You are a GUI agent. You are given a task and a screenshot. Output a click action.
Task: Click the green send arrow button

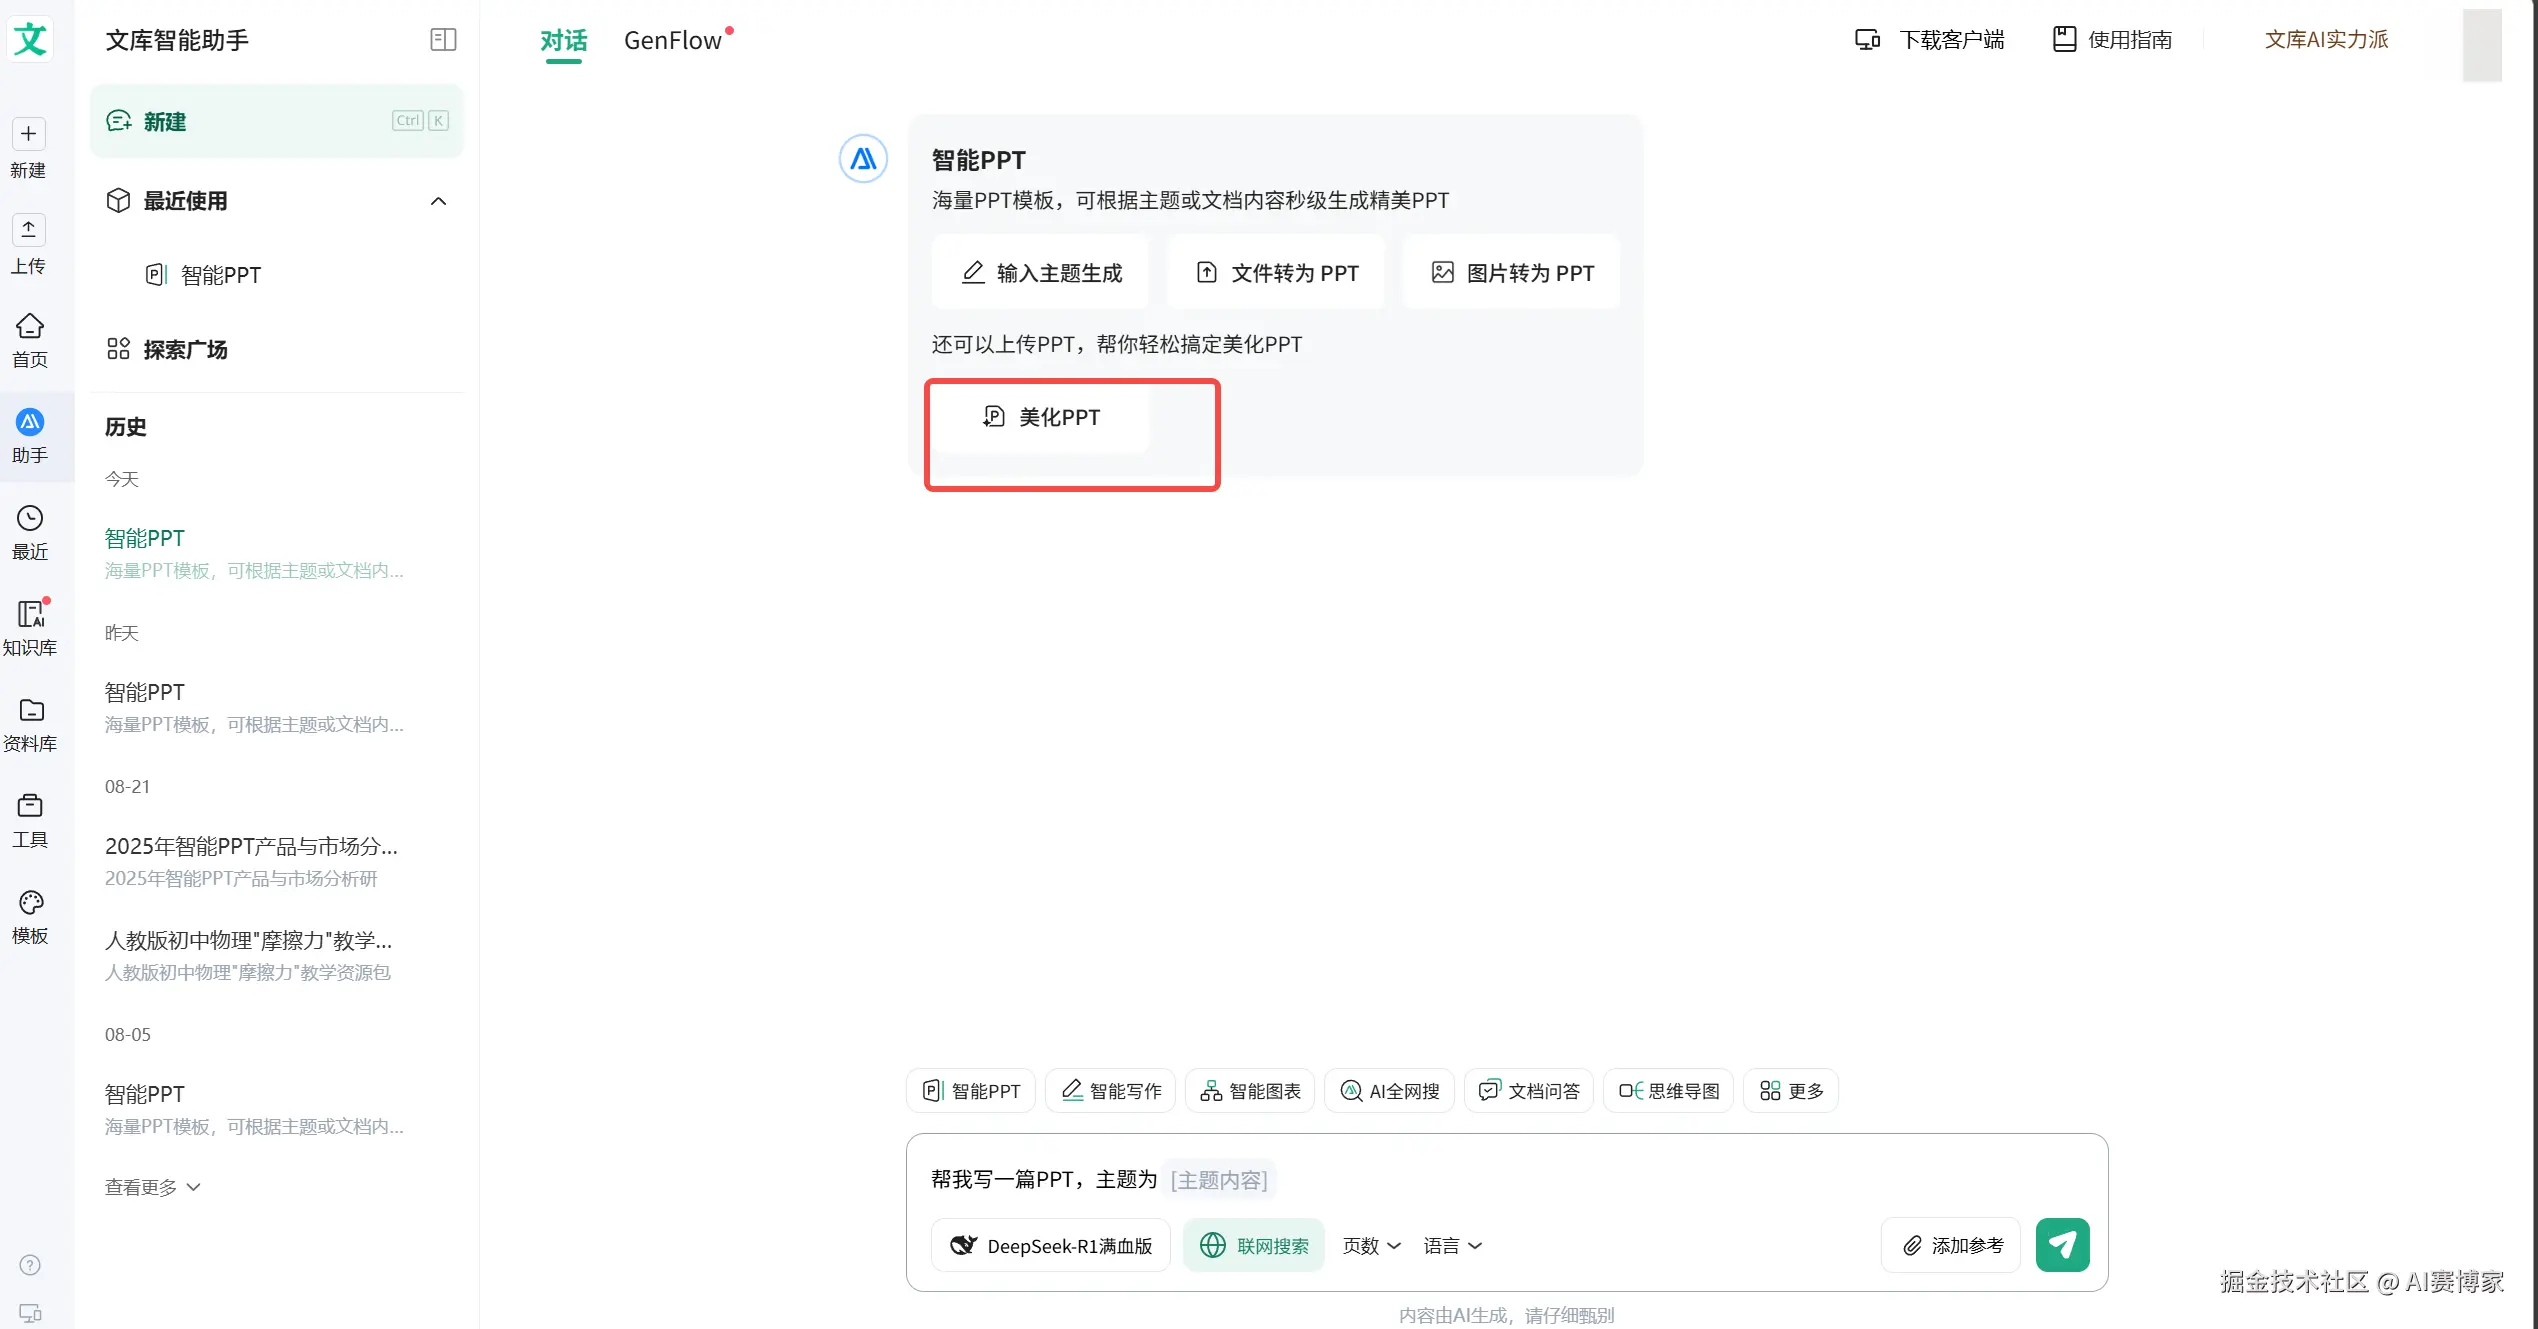[2062, 1244]
